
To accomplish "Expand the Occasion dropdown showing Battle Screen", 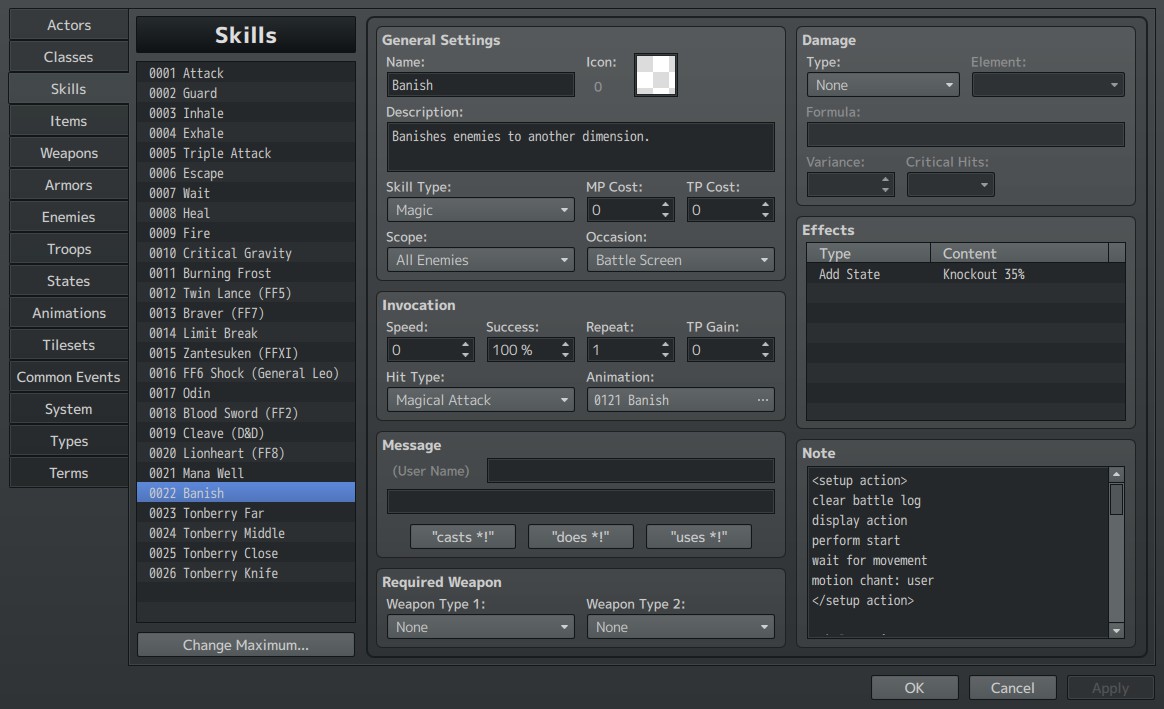I will tap(680, 260).
